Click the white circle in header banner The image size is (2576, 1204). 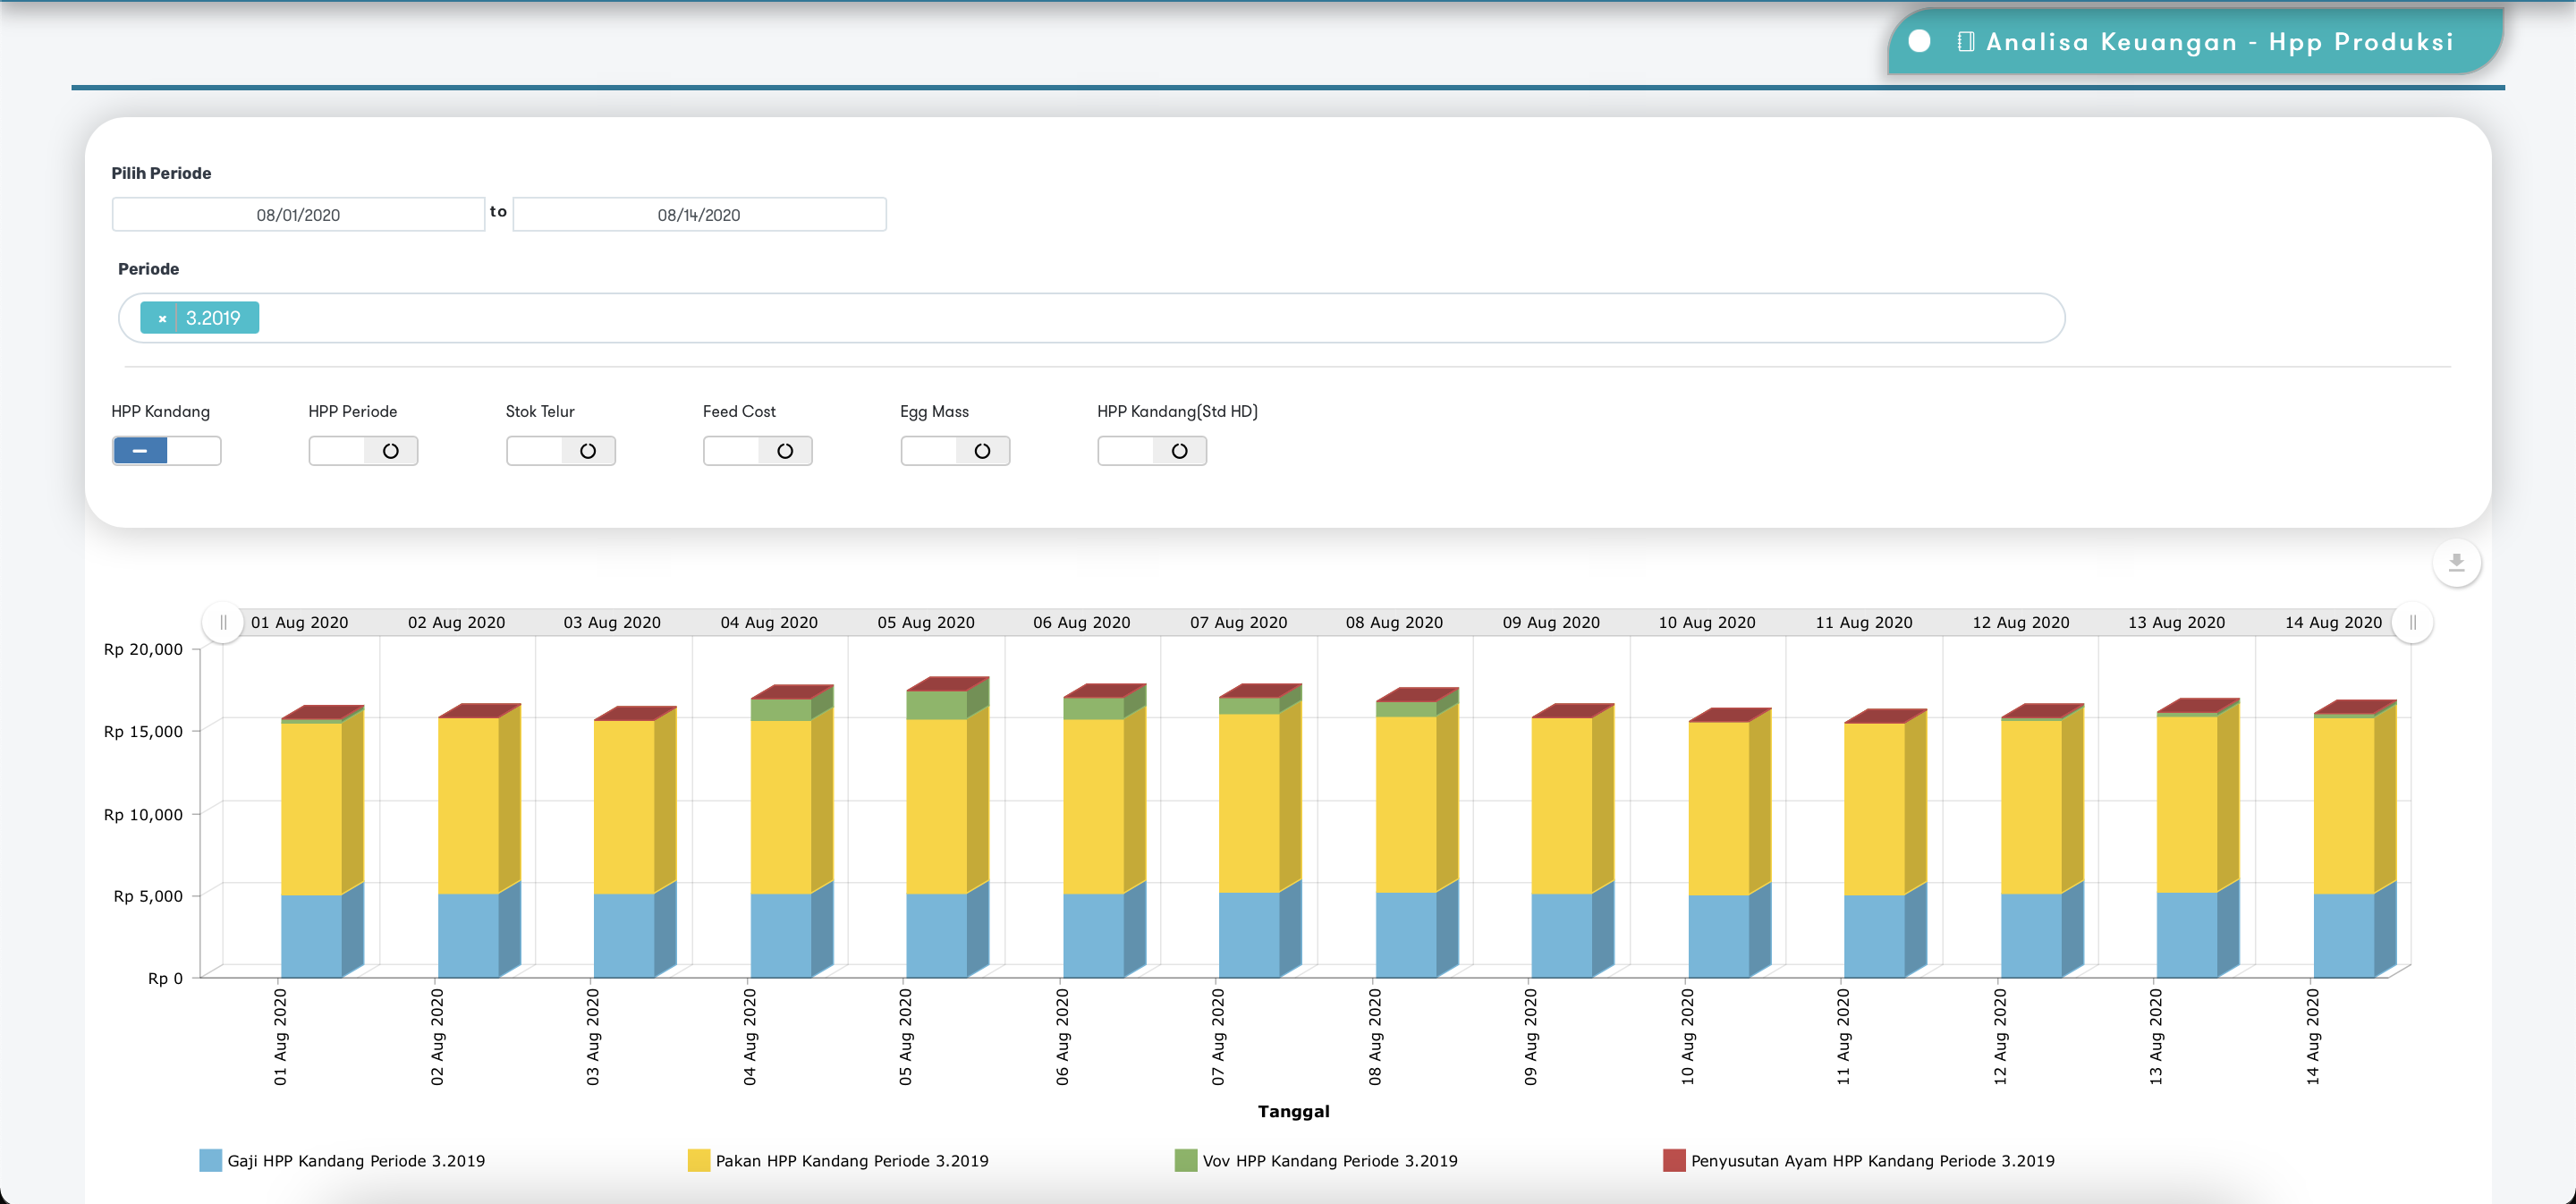point(1919,41)
